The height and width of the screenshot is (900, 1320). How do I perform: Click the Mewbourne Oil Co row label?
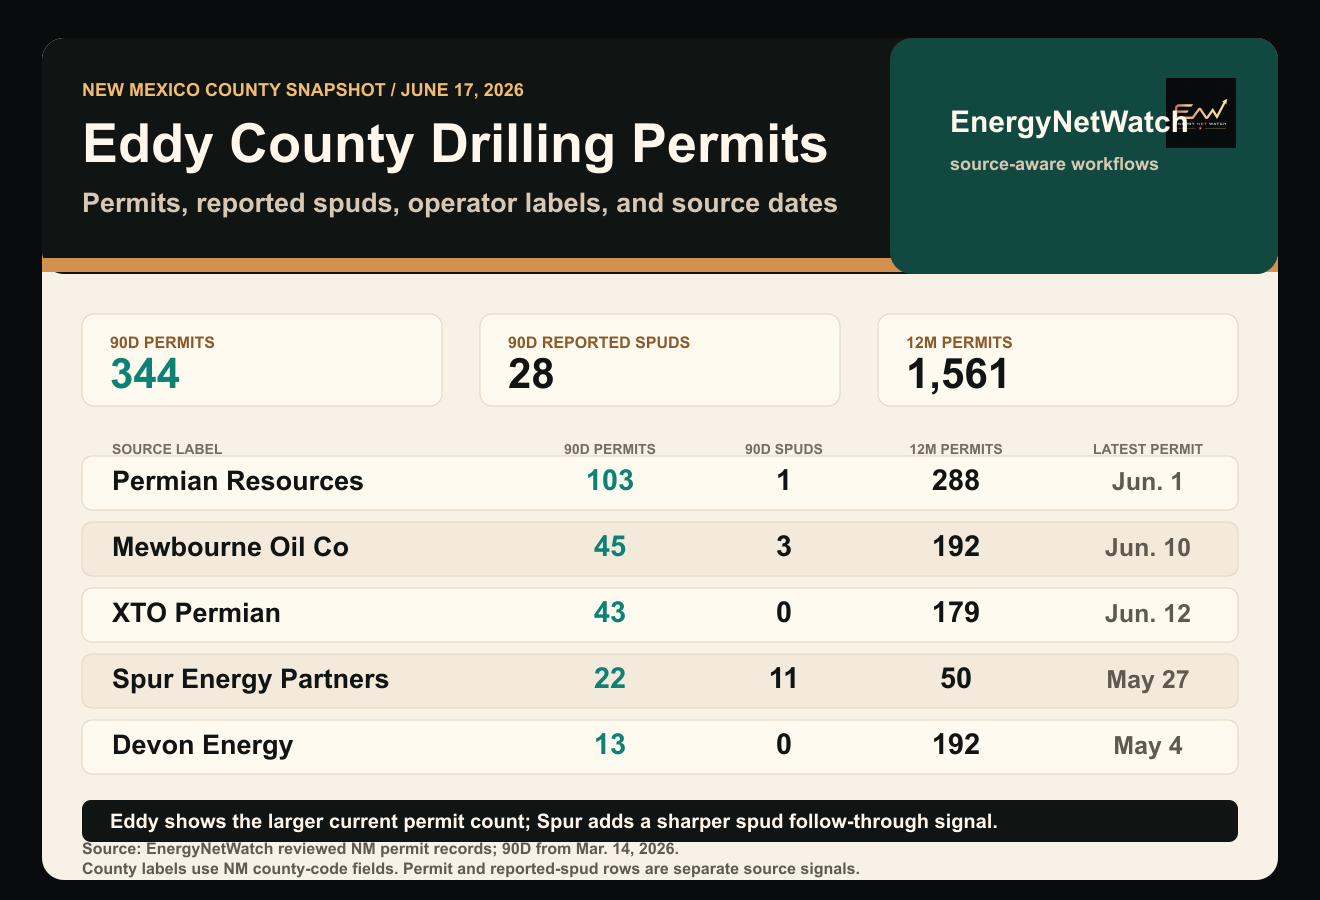point(231,547)
